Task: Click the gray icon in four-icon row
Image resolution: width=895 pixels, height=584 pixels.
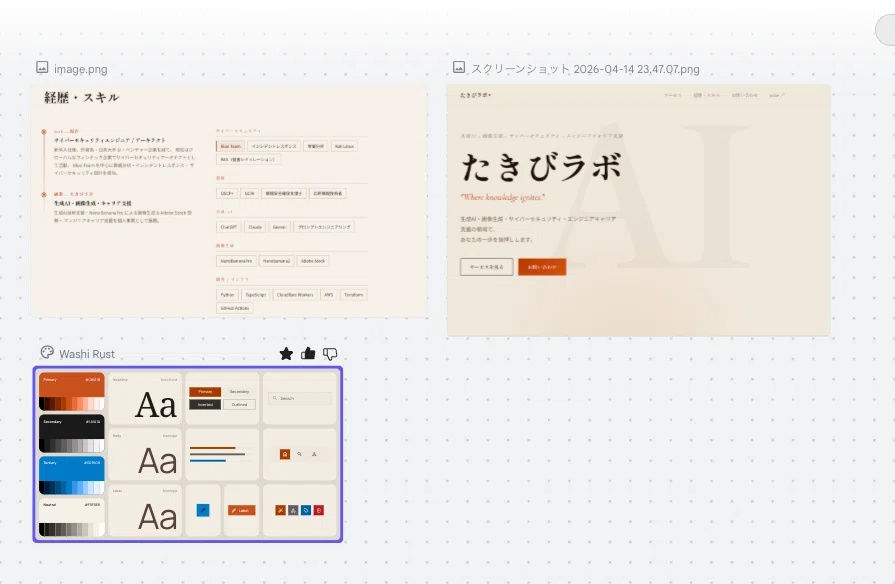Action: tap(293, 510)
